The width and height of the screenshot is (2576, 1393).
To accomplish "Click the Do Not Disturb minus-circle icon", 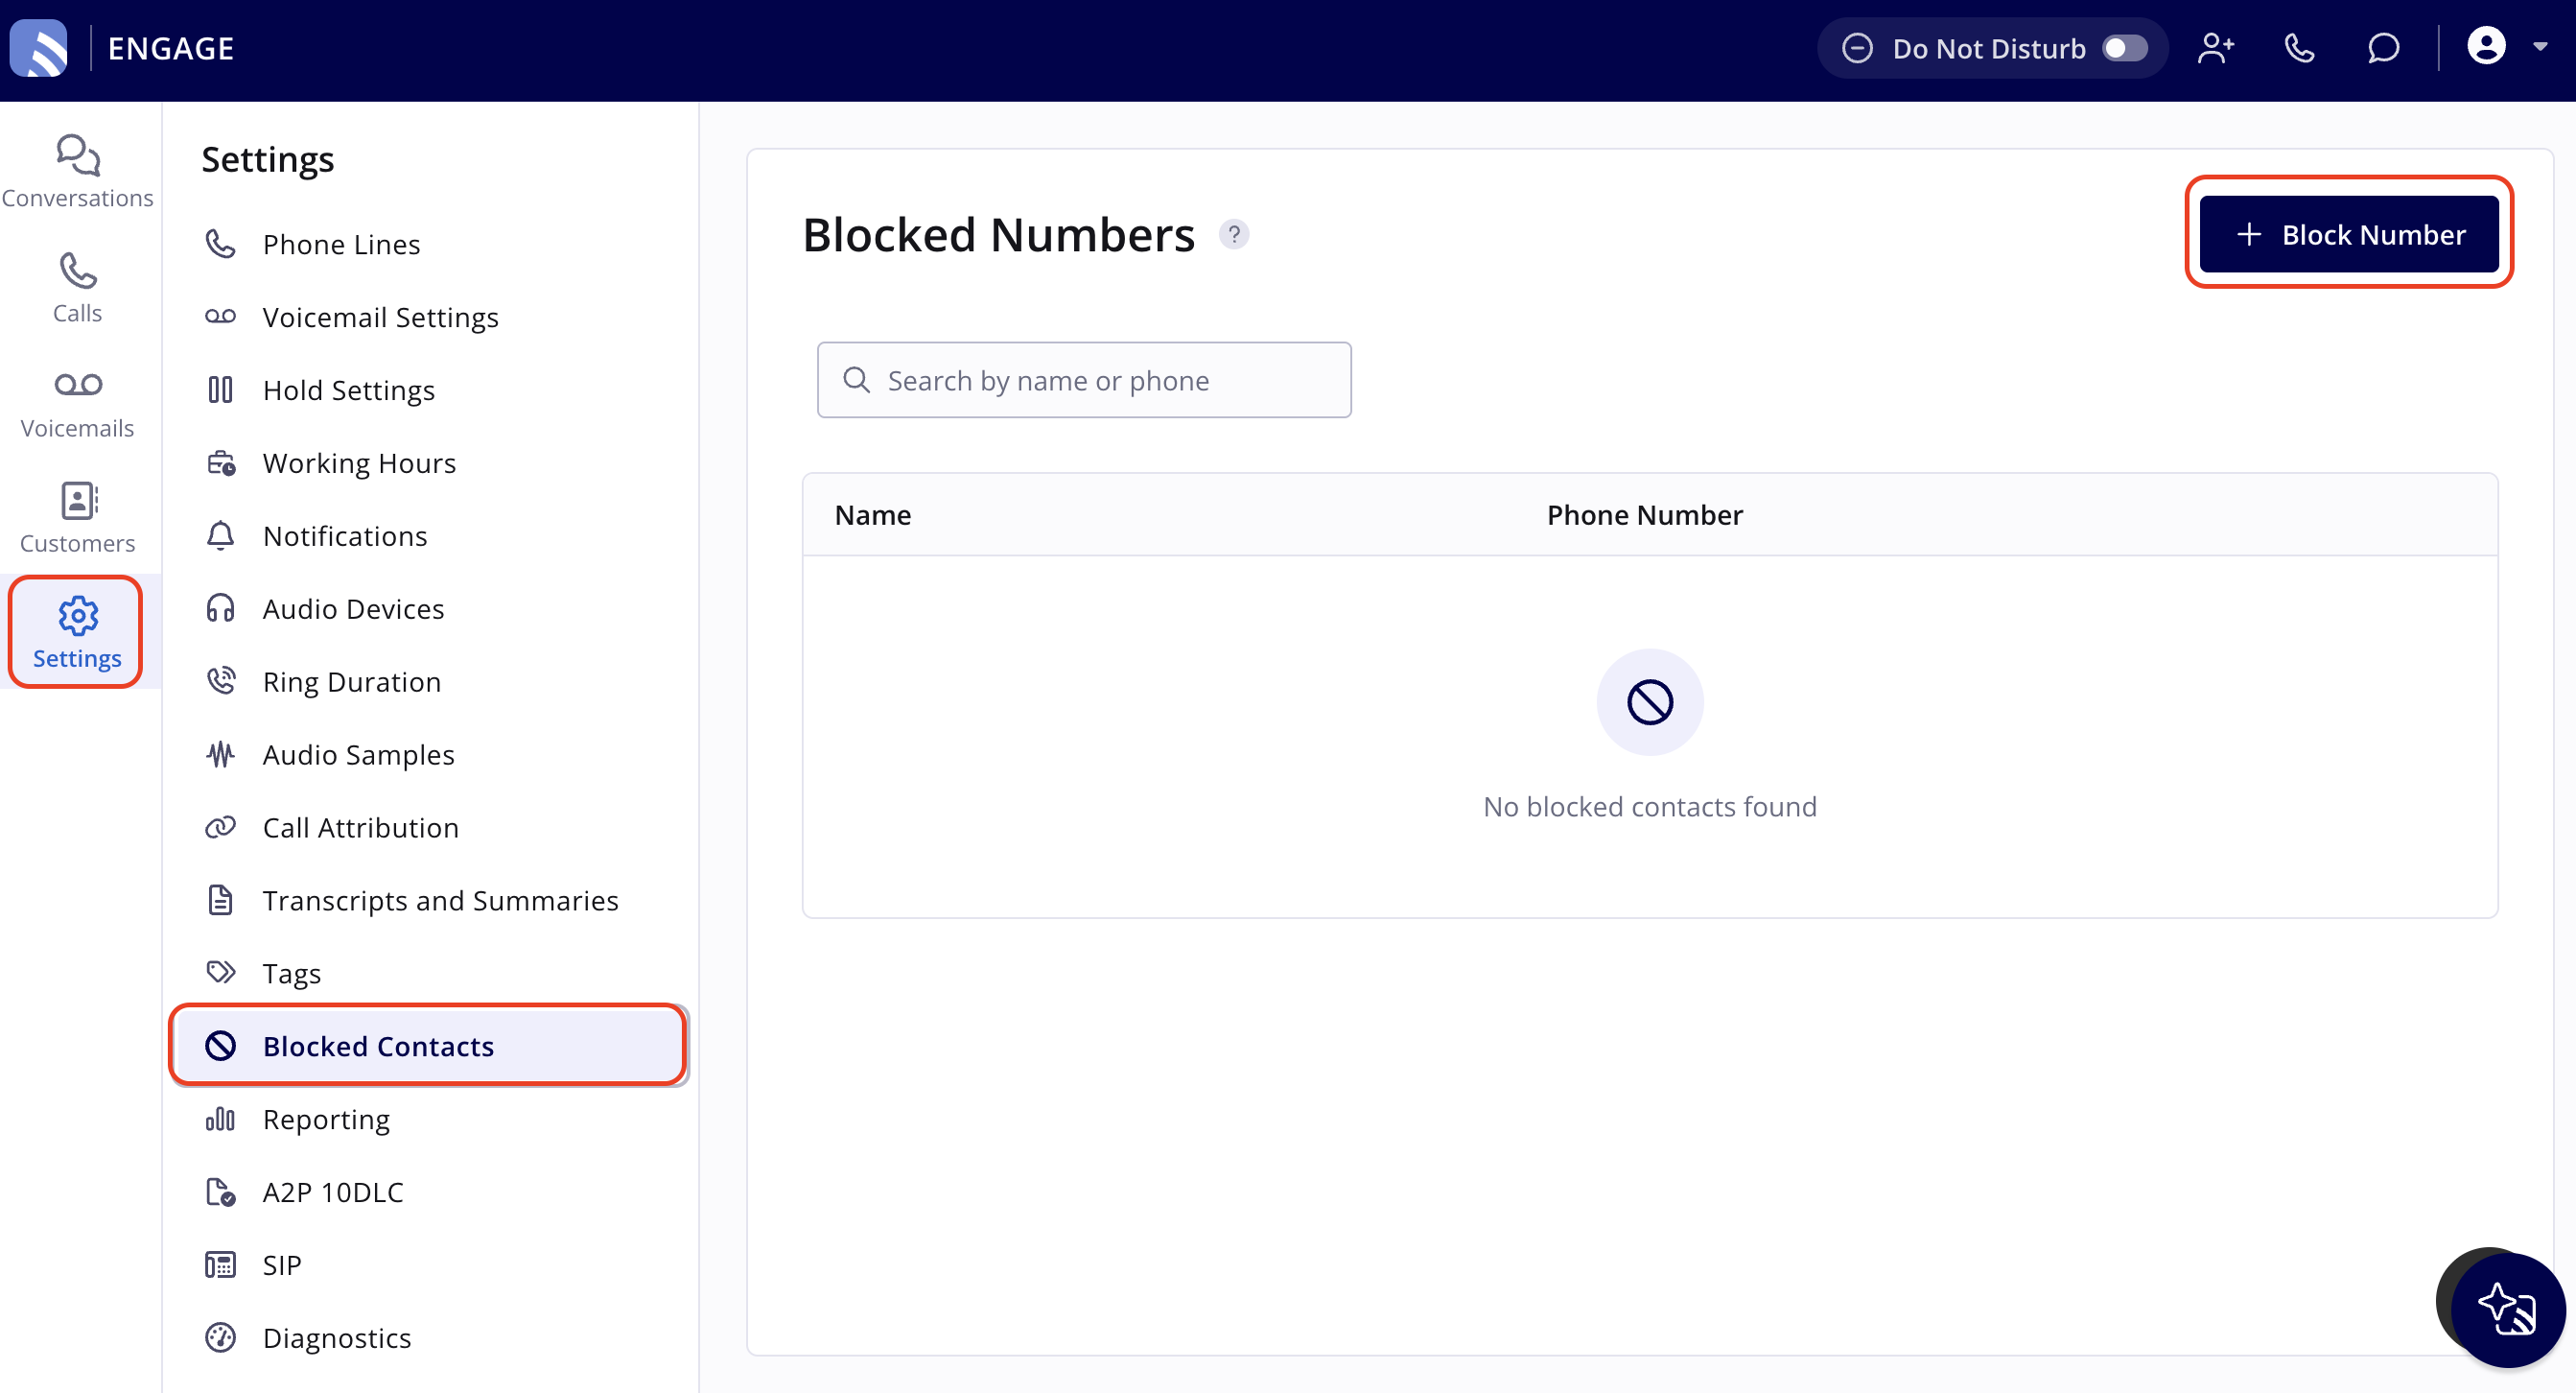I will [1857, 48].
